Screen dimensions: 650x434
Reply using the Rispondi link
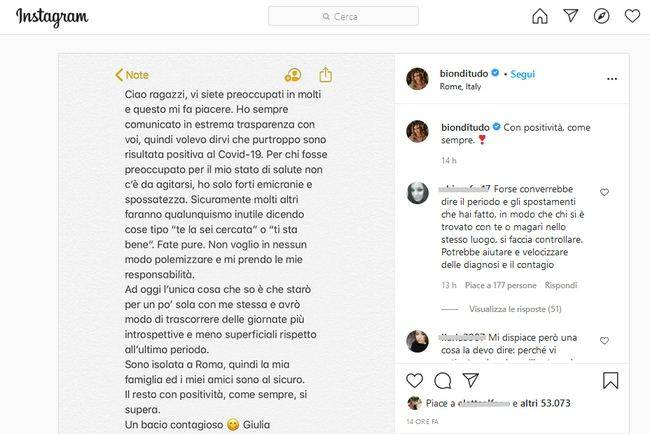click(560, 285)
